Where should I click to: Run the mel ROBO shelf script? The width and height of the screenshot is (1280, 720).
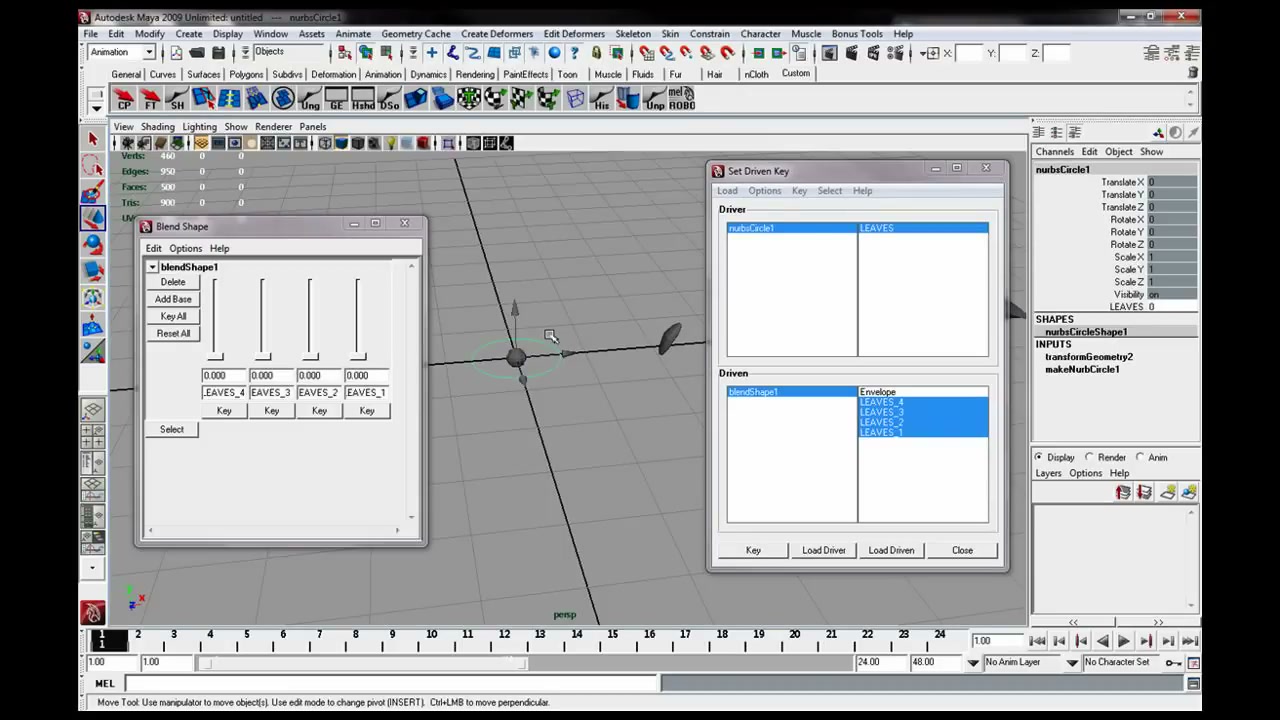(x=682, y=98)
